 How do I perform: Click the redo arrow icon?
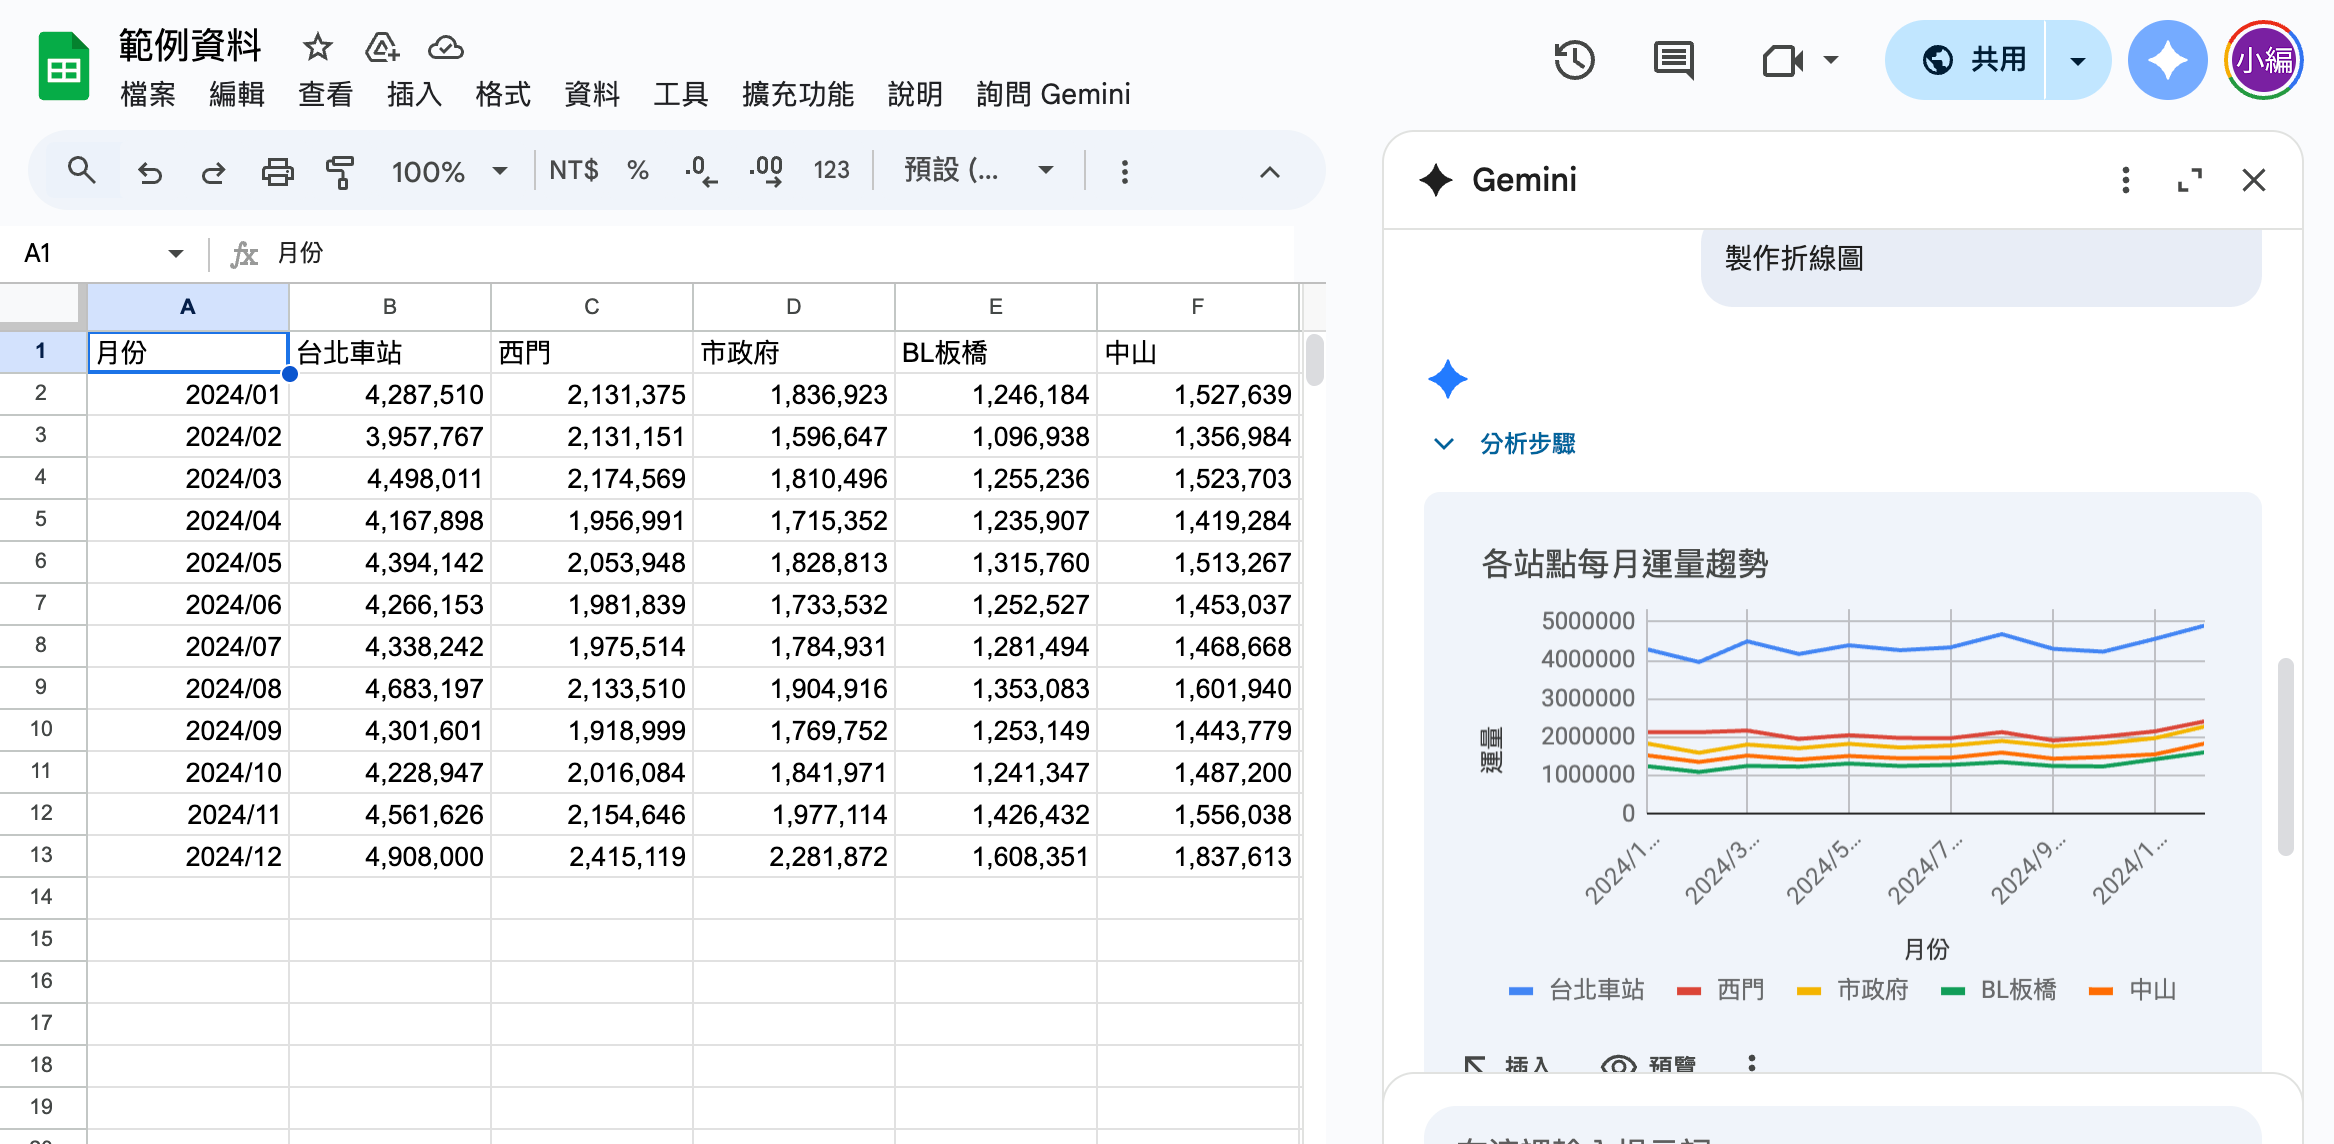213,172
